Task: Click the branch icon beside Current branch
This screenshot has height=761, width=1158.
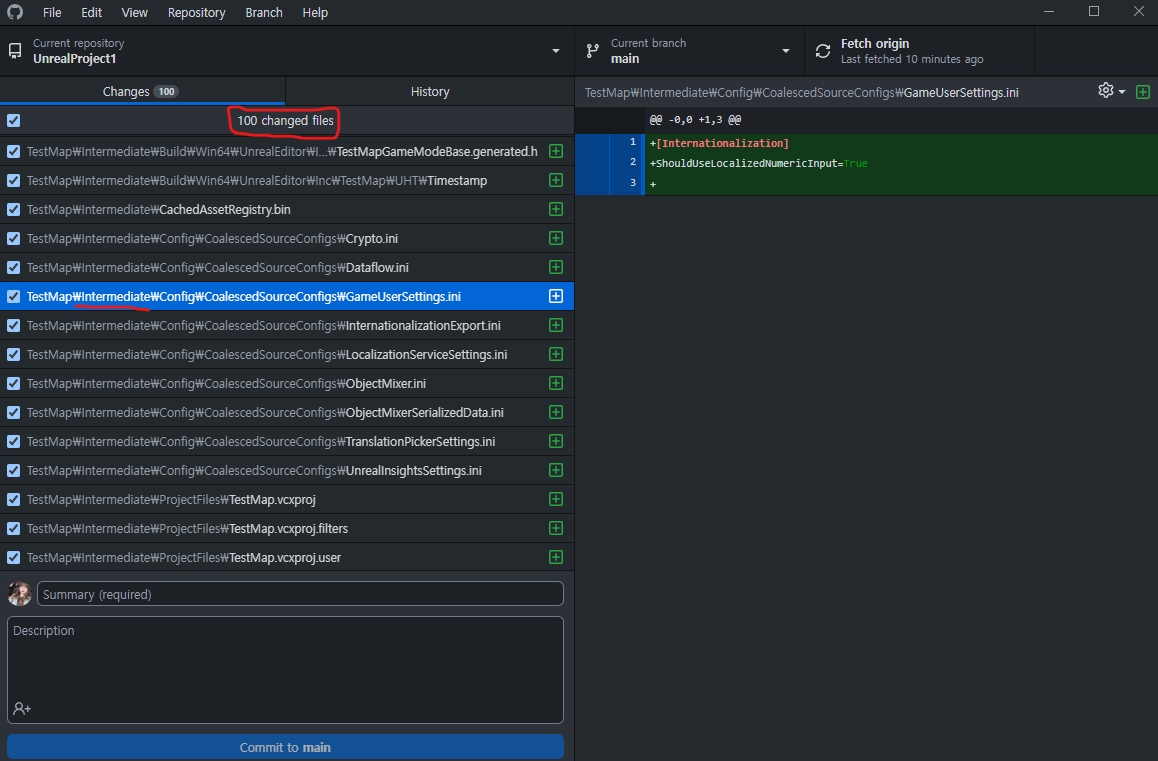Action: (x=592, y=51)
